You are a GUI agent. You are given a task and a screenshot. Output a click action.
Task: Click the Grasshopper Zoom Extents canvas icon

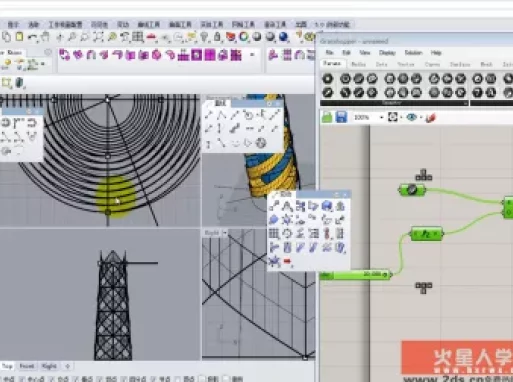click(393, 117)
